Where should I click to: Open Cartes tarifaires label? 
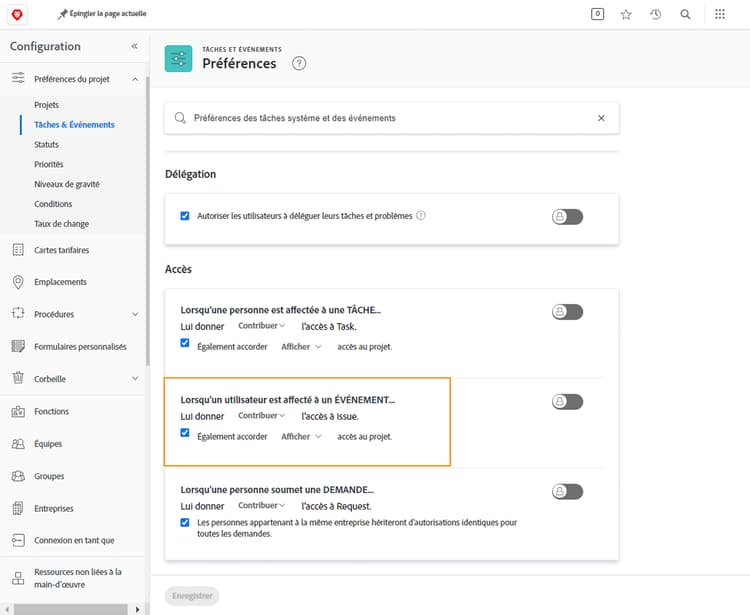(62, 250)
